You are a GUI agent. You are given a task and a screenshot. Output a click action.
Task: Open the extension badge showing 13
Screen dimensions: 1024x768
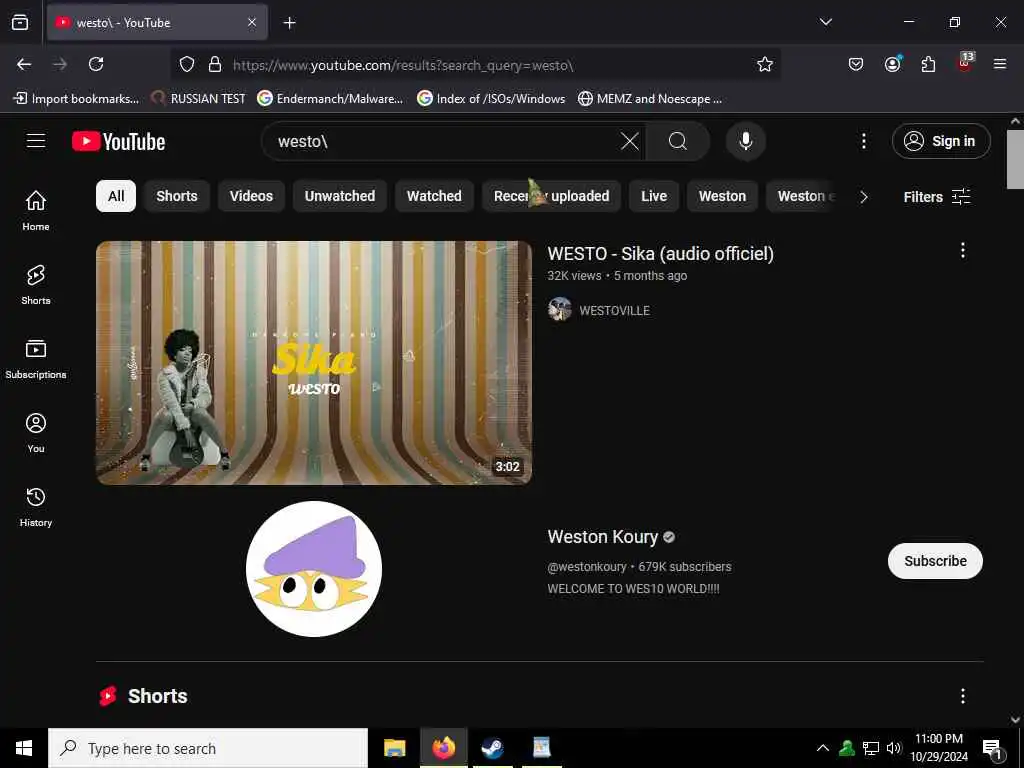[x=965, y=63]
